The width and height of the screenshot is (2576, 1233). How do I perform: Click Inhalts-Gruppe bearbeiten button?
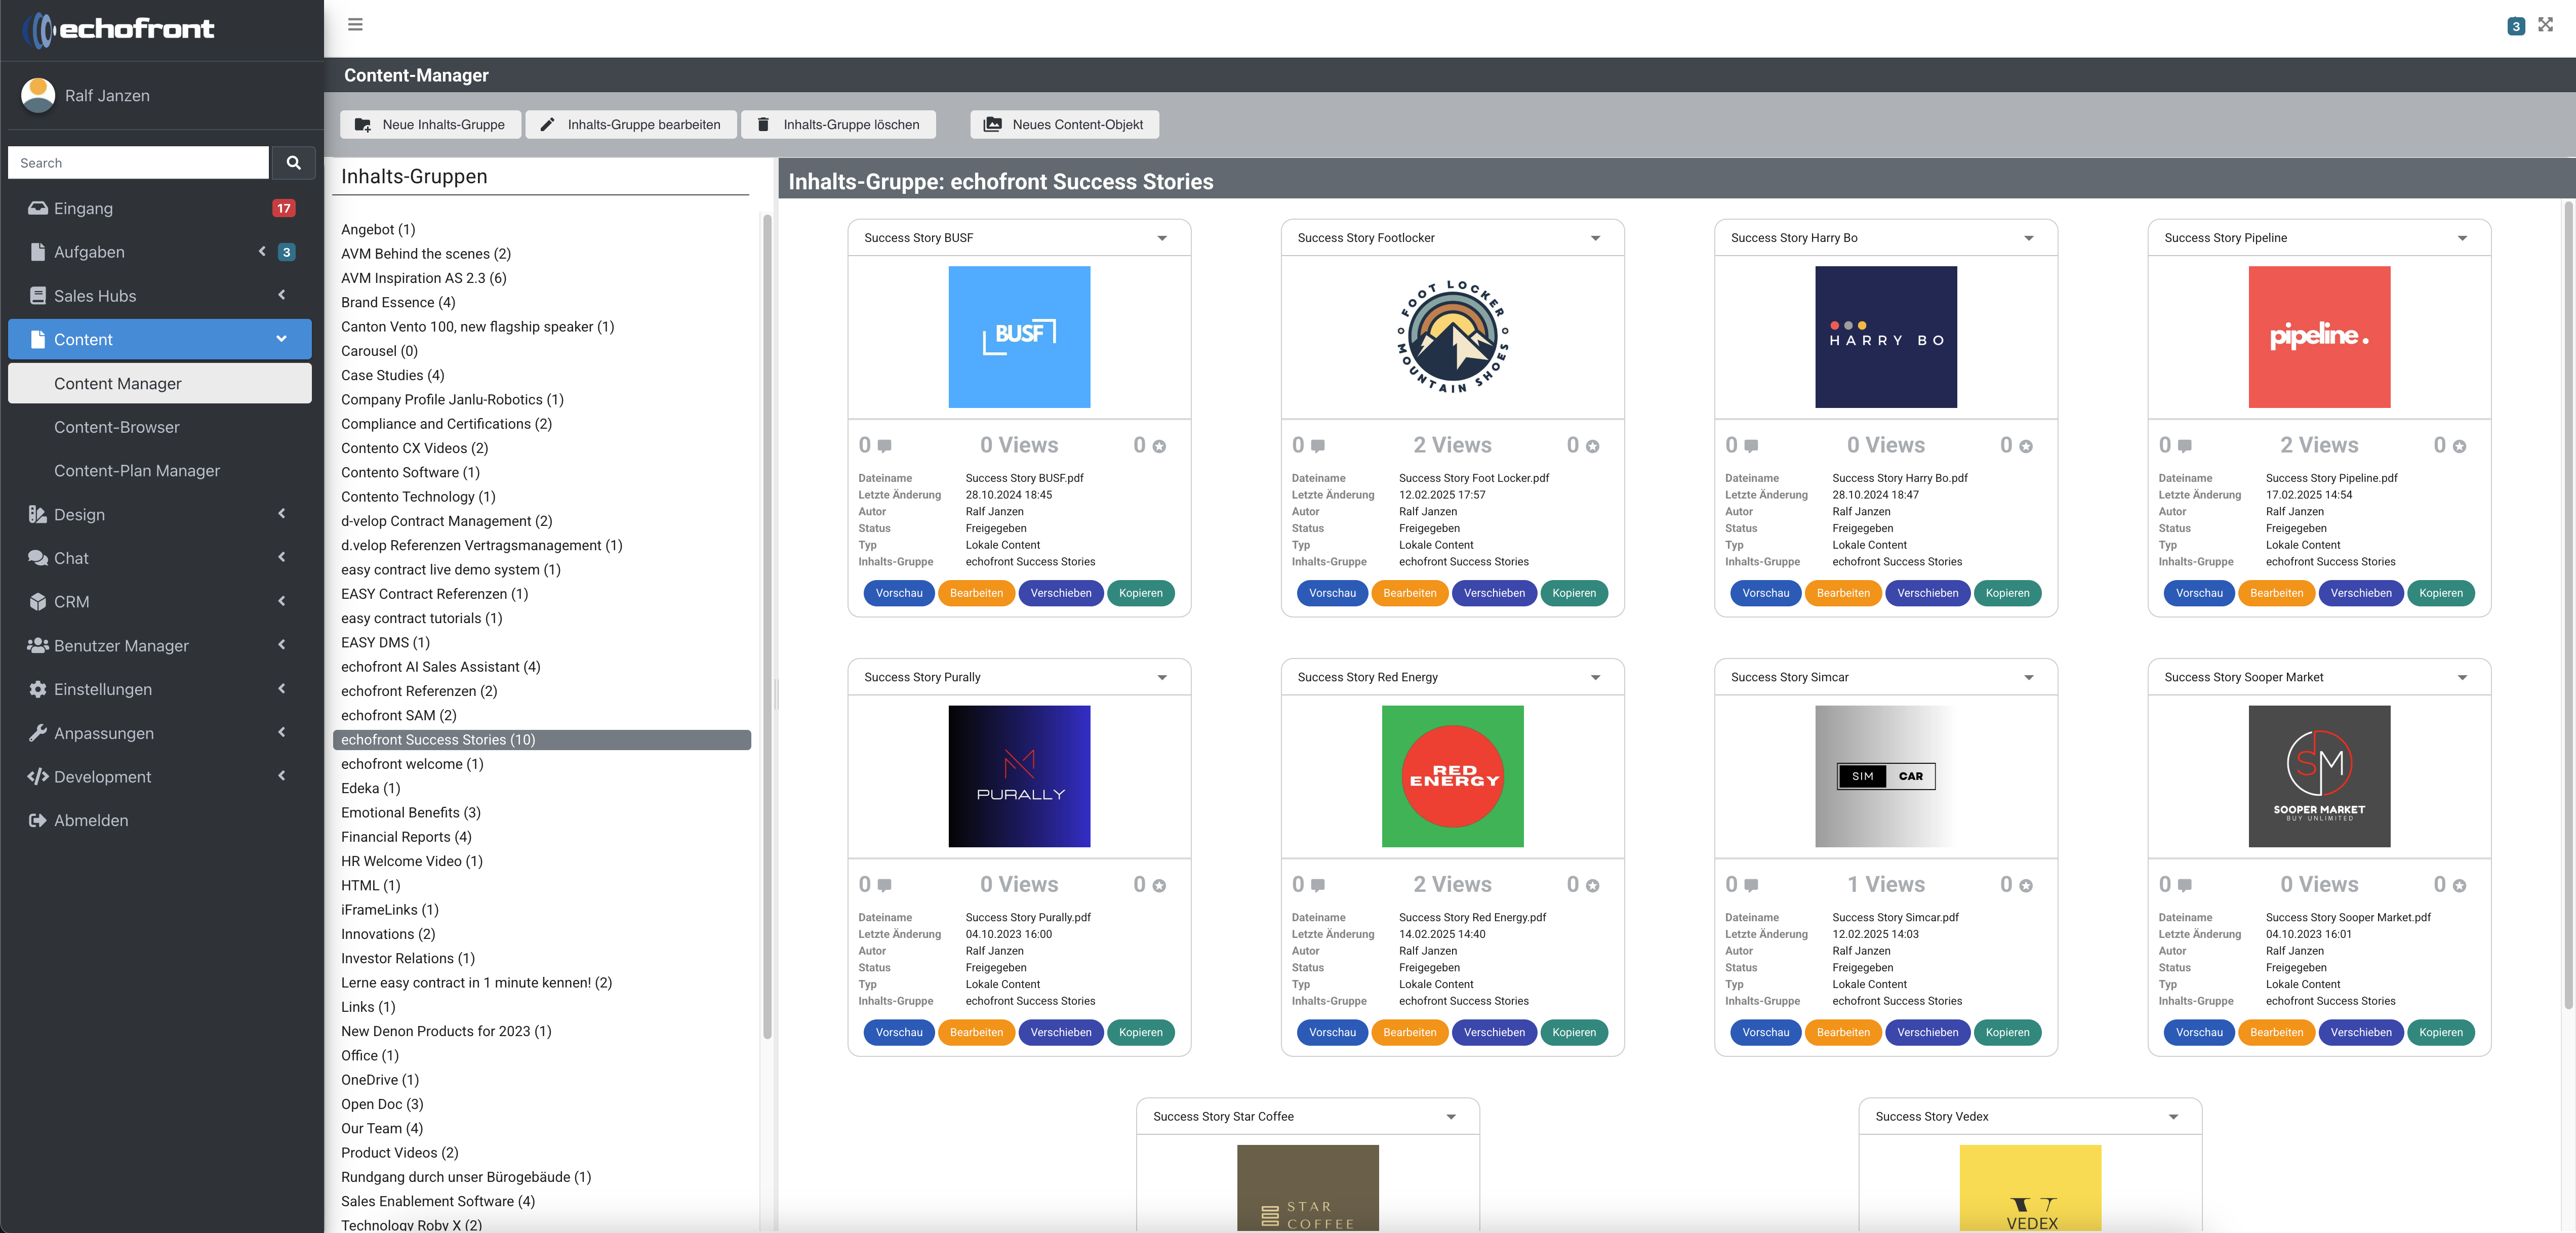coord(631,124)
